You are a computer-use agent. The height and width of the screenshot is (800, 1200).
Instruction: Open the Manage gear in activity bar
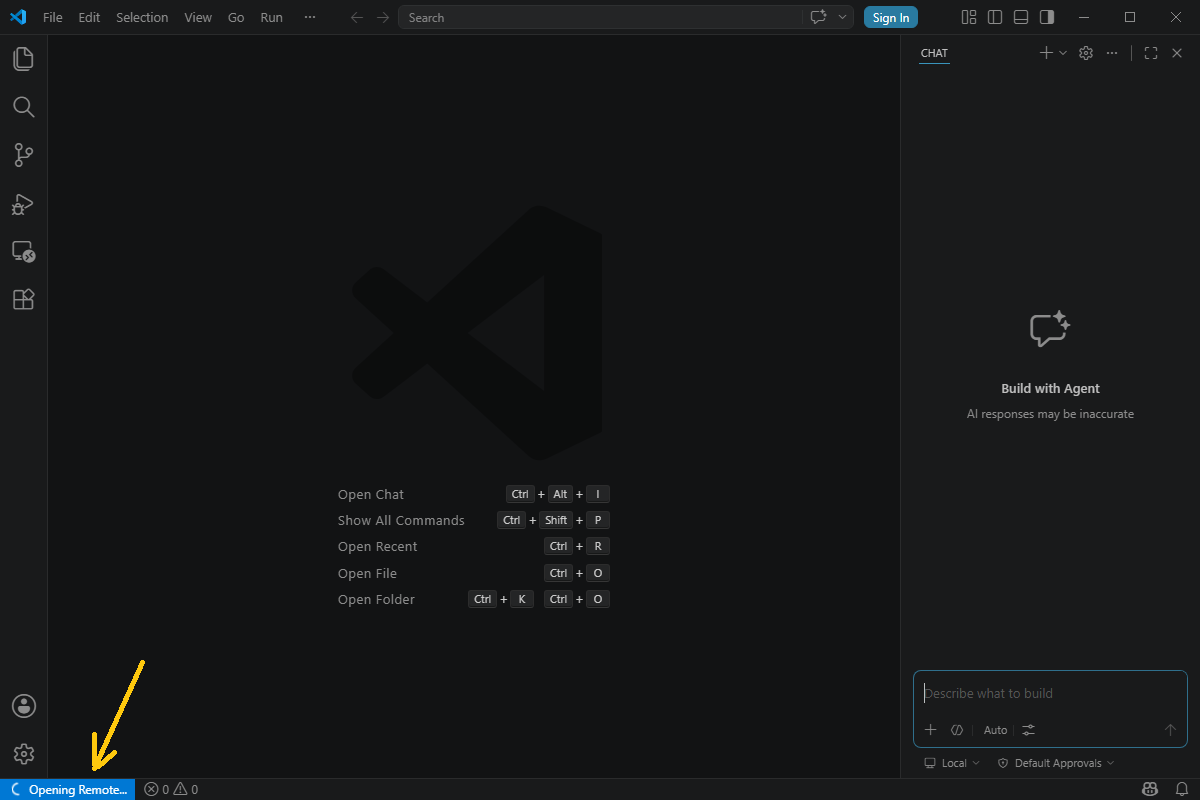[23, 754]
